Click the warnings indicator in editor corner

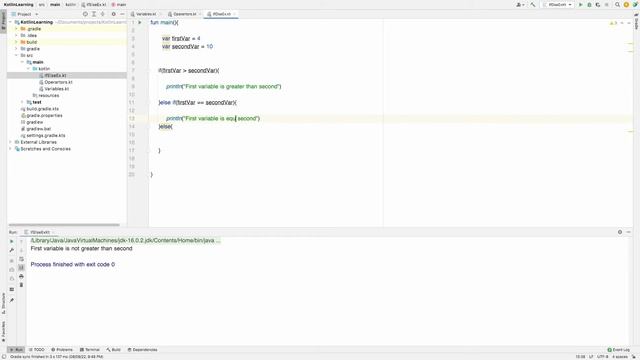pyautogui.click(x=613, y=23)
